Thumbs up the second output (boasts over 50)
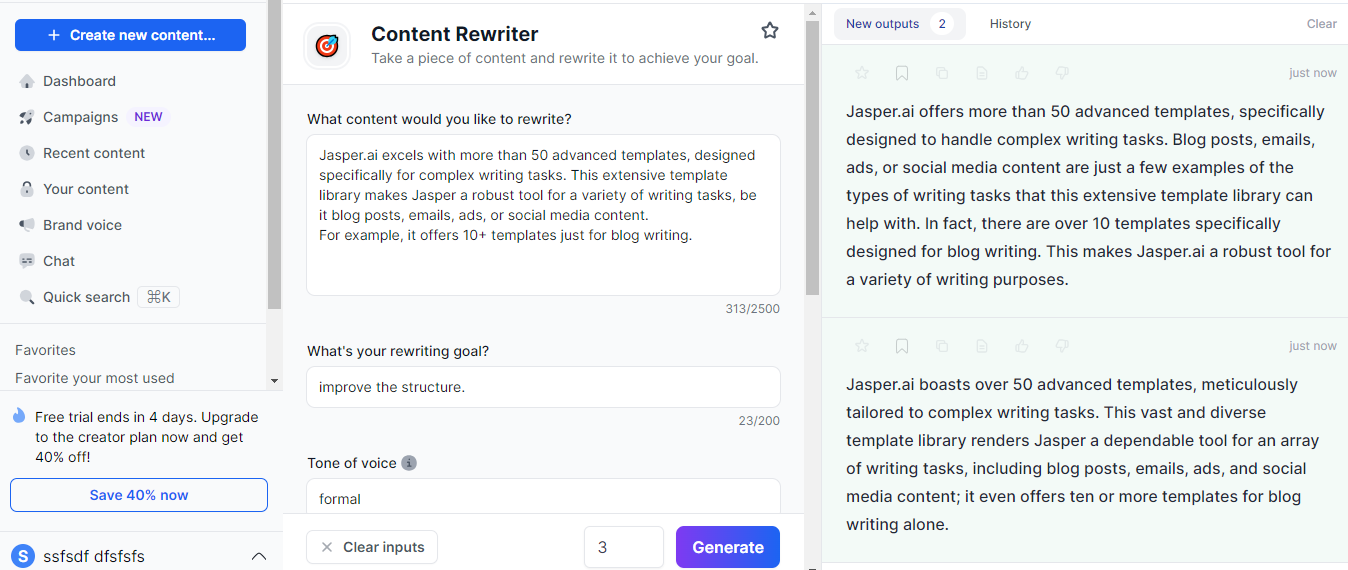Screen dimensions: 1348x570 pyautogui.click(x=1022, y=346)
